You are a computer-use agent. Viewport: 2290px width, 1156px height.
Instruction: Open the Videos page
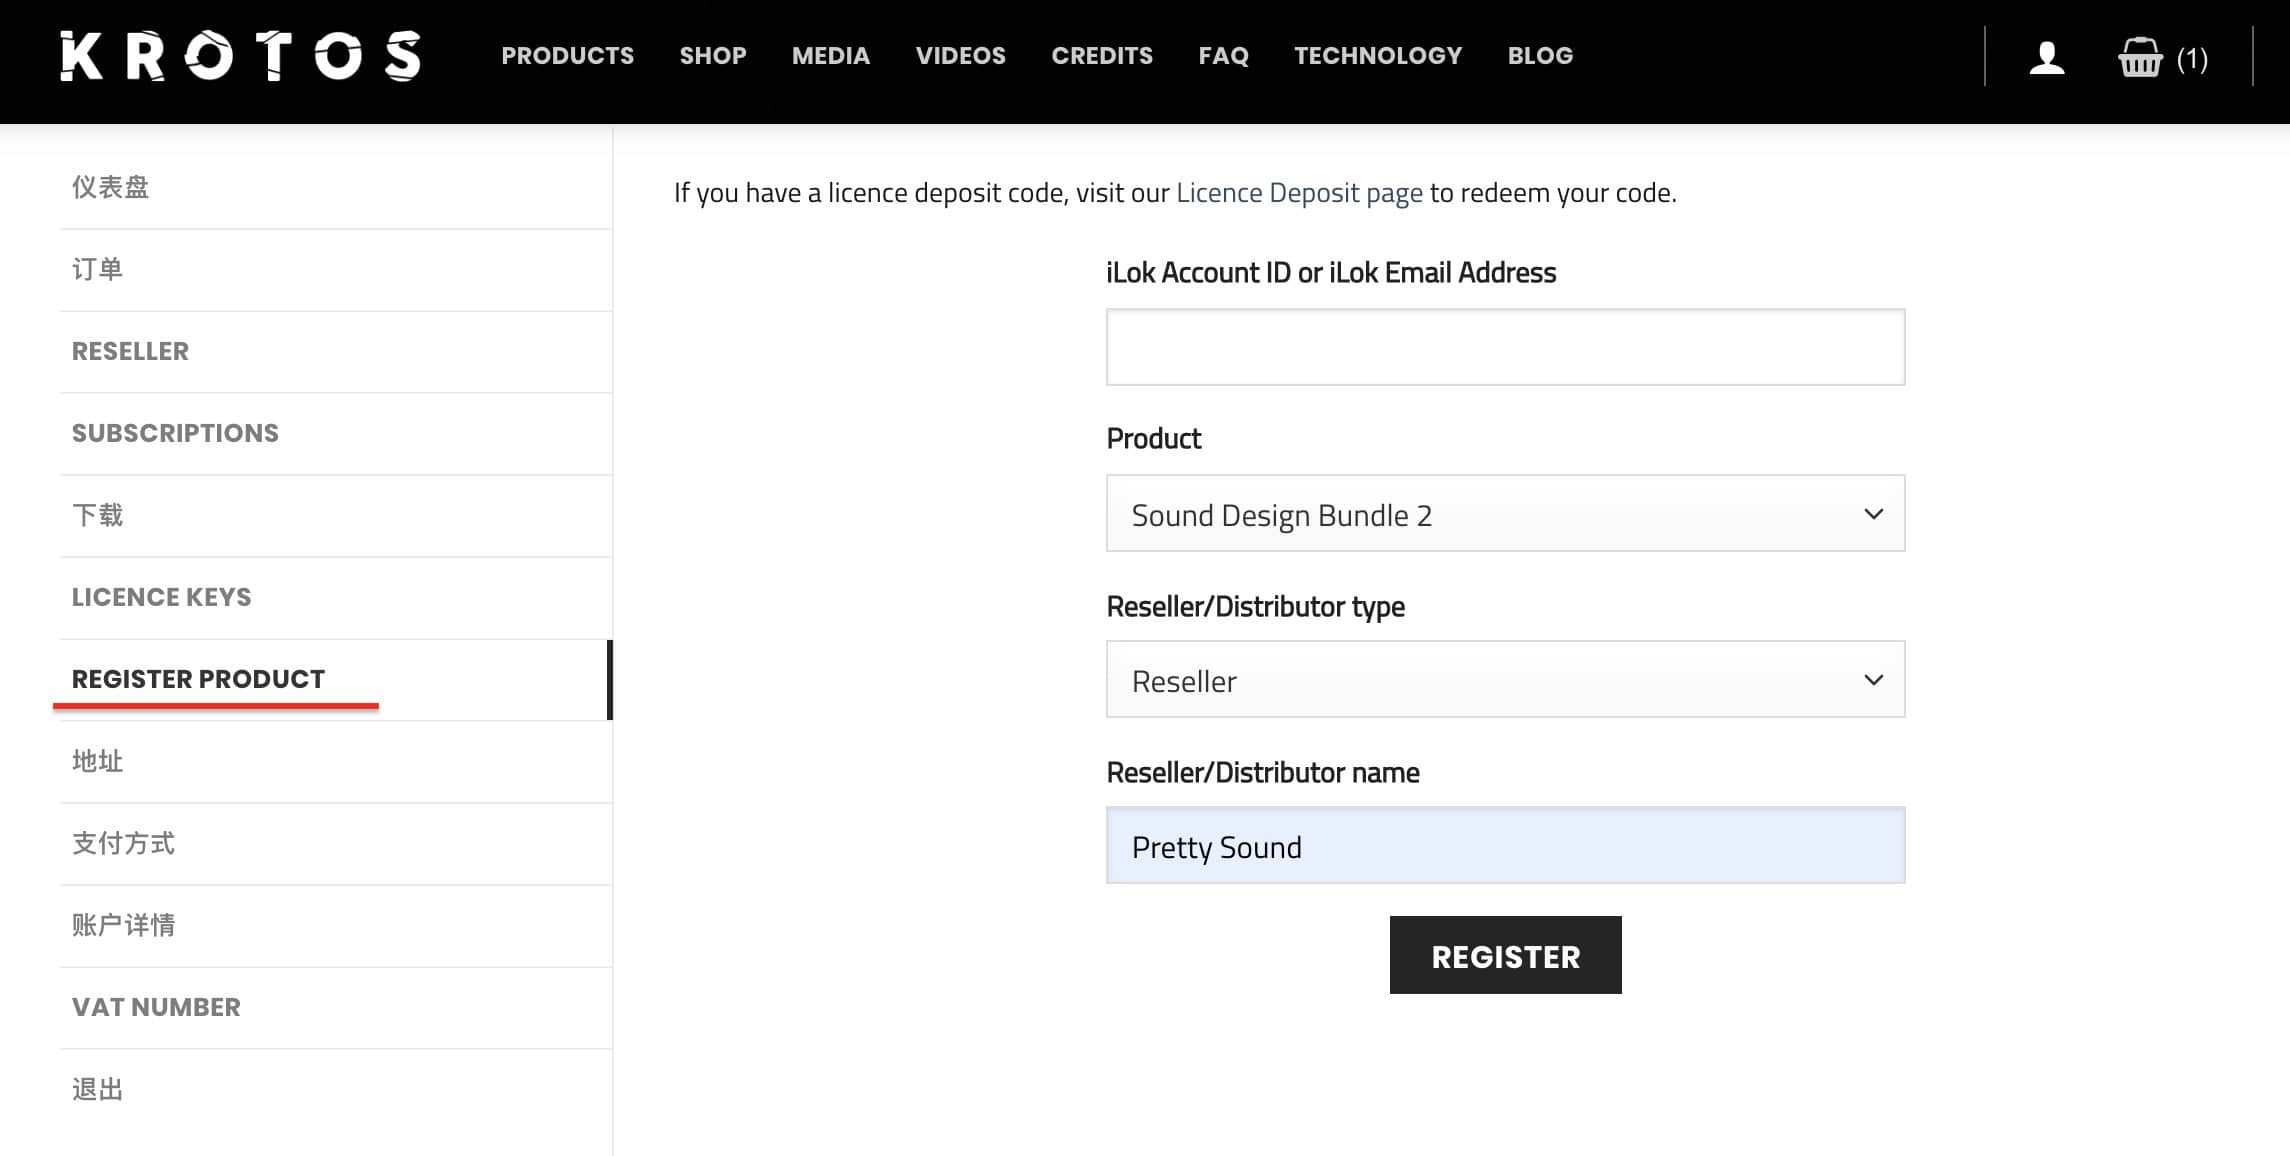click(x=960, y=56)
